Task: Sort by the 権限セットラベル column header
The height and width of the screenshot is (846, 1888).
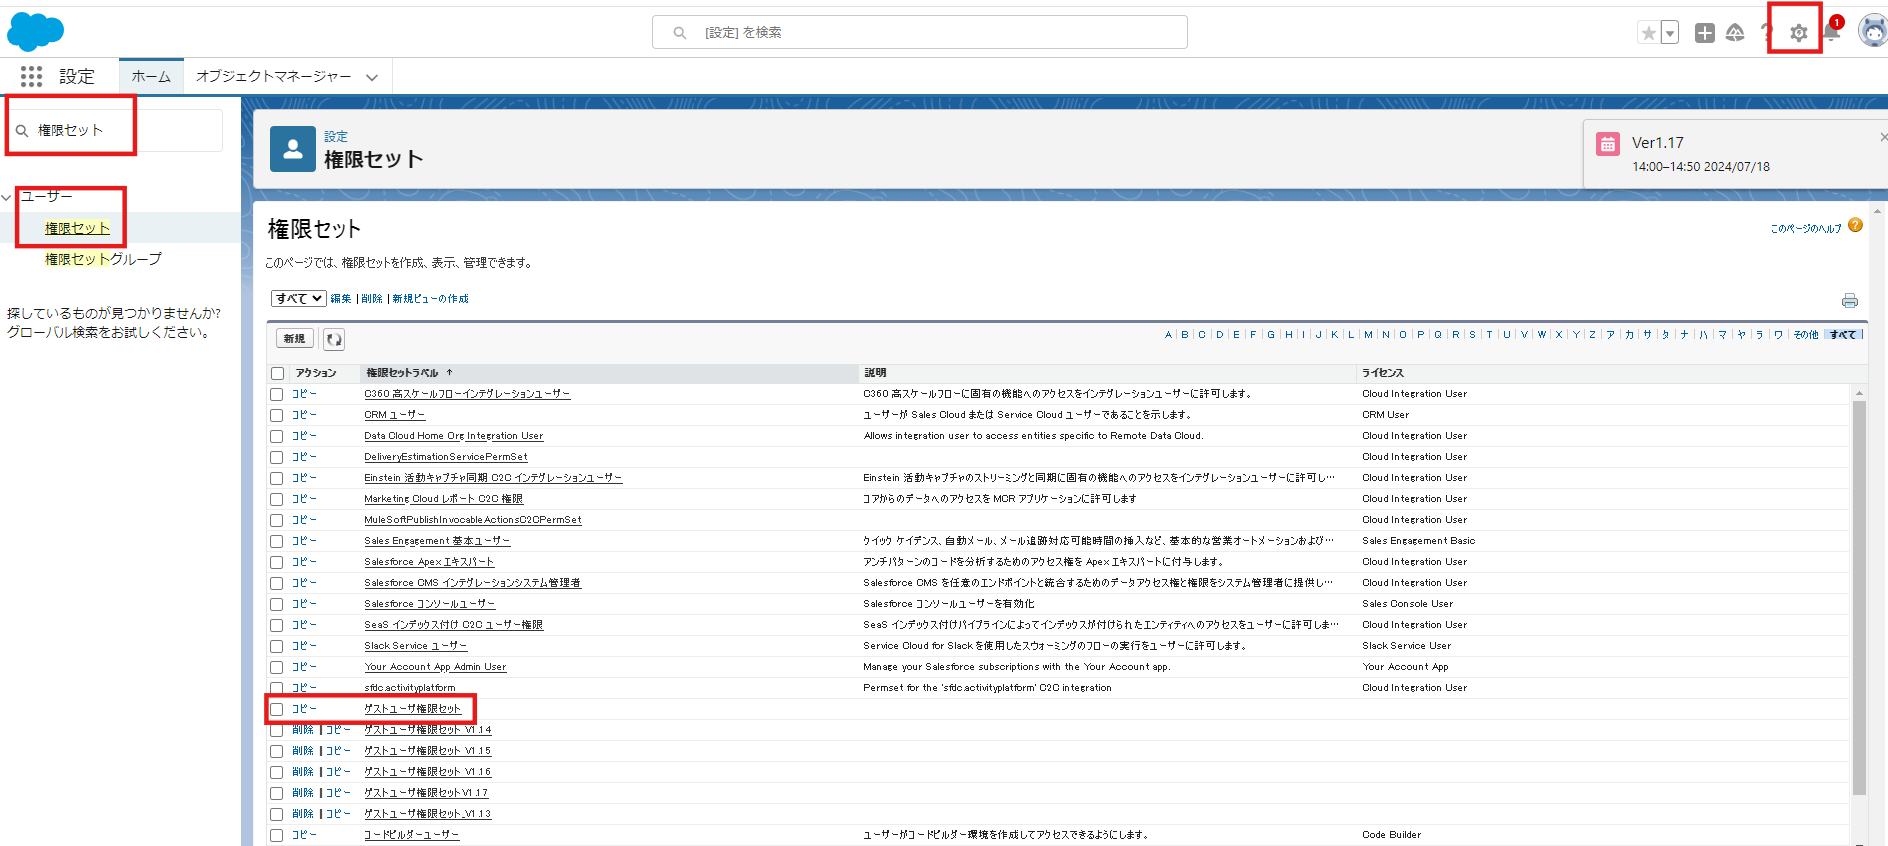Action: [402, 373]
